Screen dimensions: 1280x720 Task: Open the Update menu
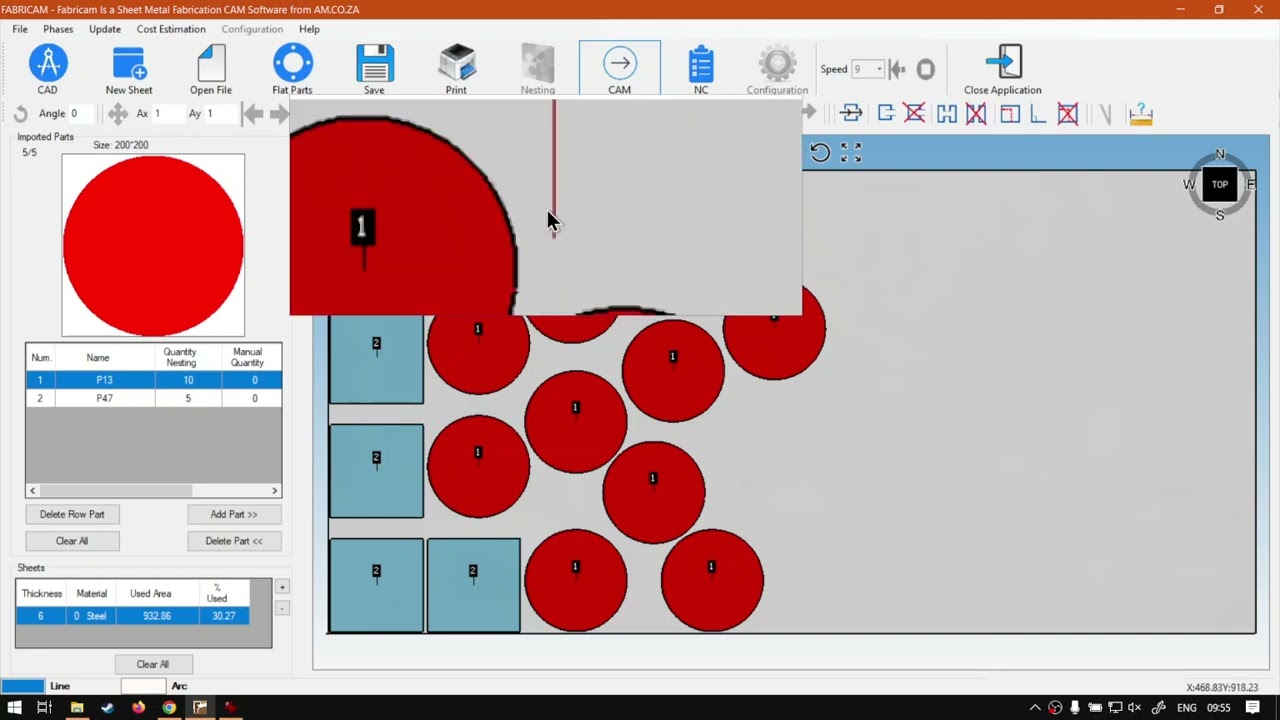pos(105,29)
